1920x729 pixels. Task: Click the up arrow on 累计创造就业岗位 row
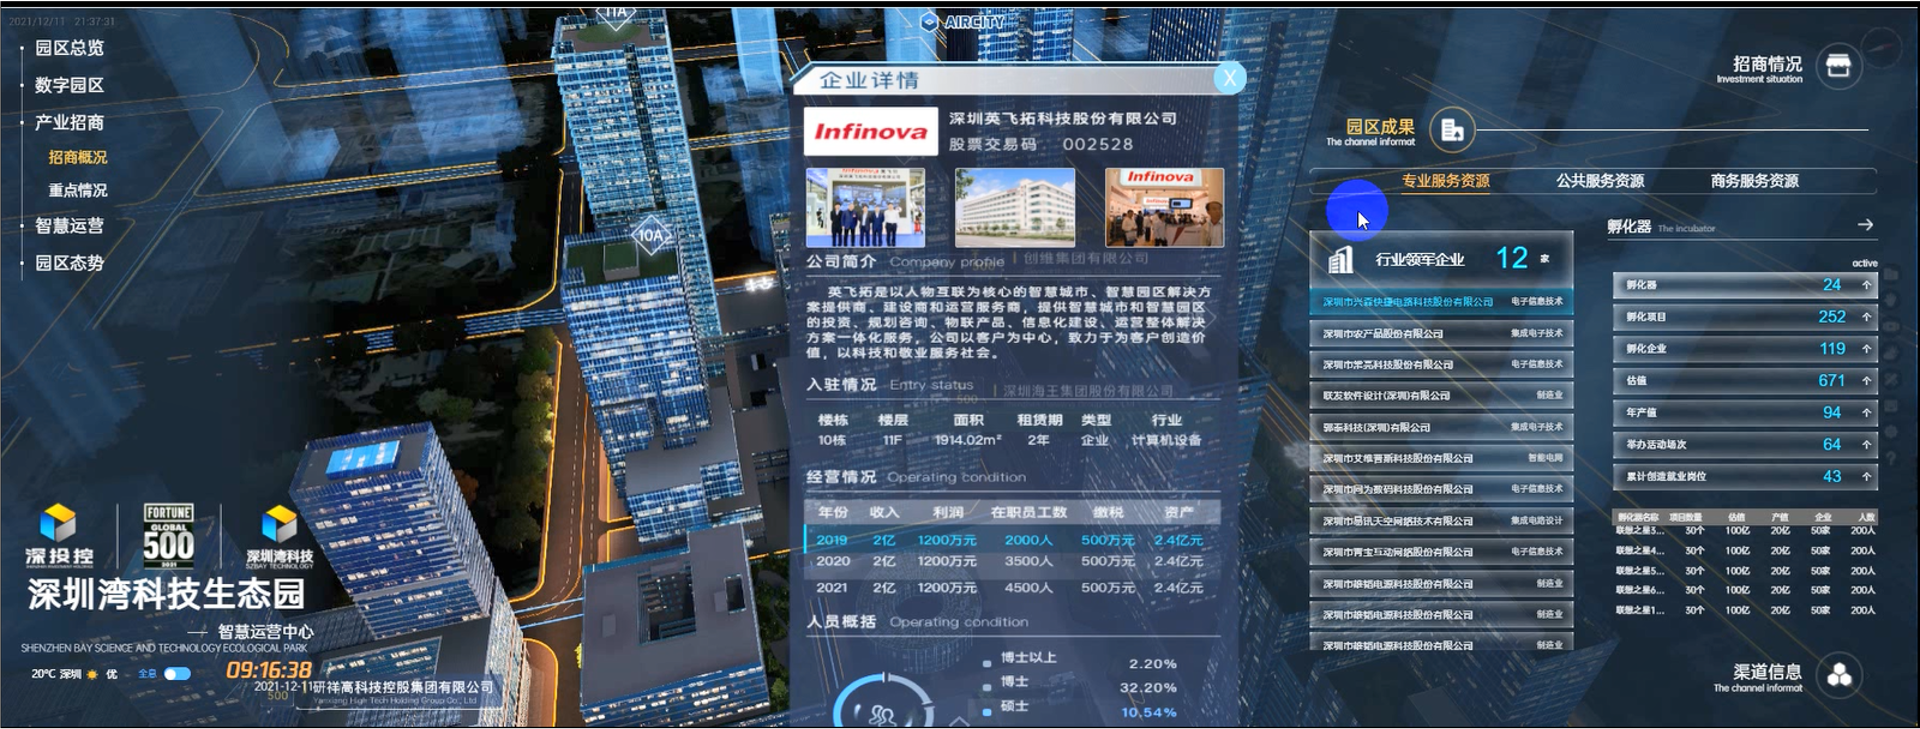coord(1866,477)
